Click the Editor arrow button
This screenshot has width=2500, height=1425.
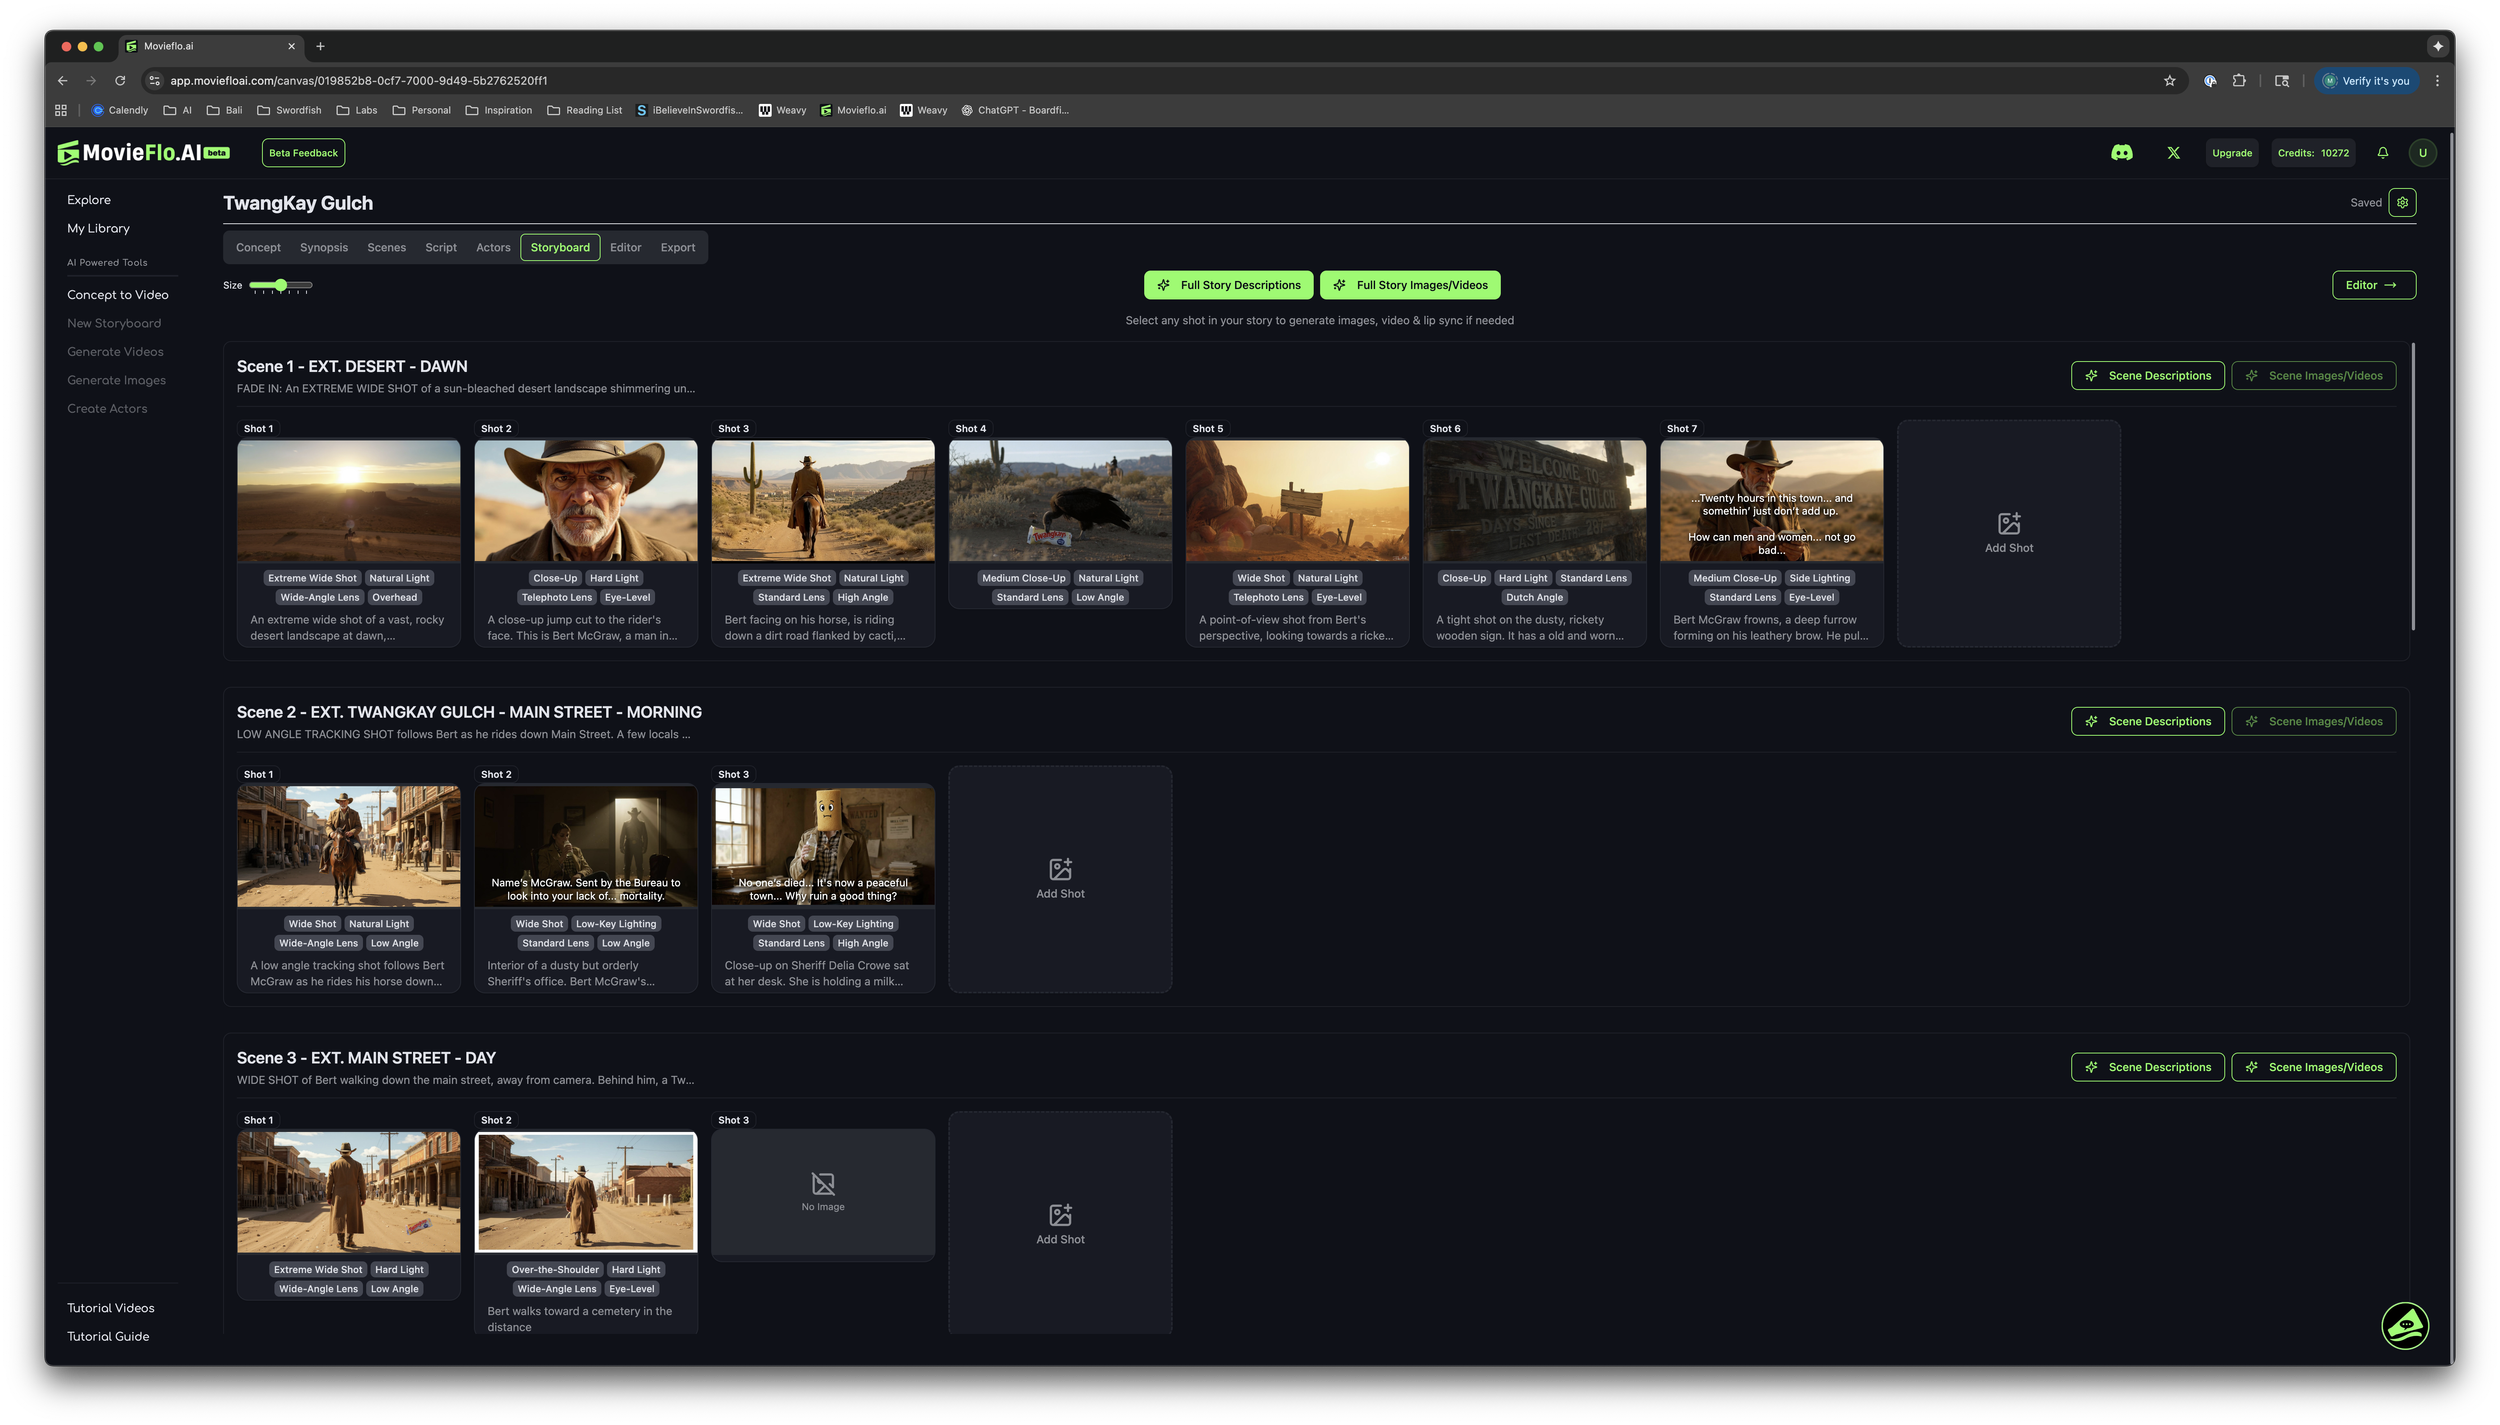2373,285
